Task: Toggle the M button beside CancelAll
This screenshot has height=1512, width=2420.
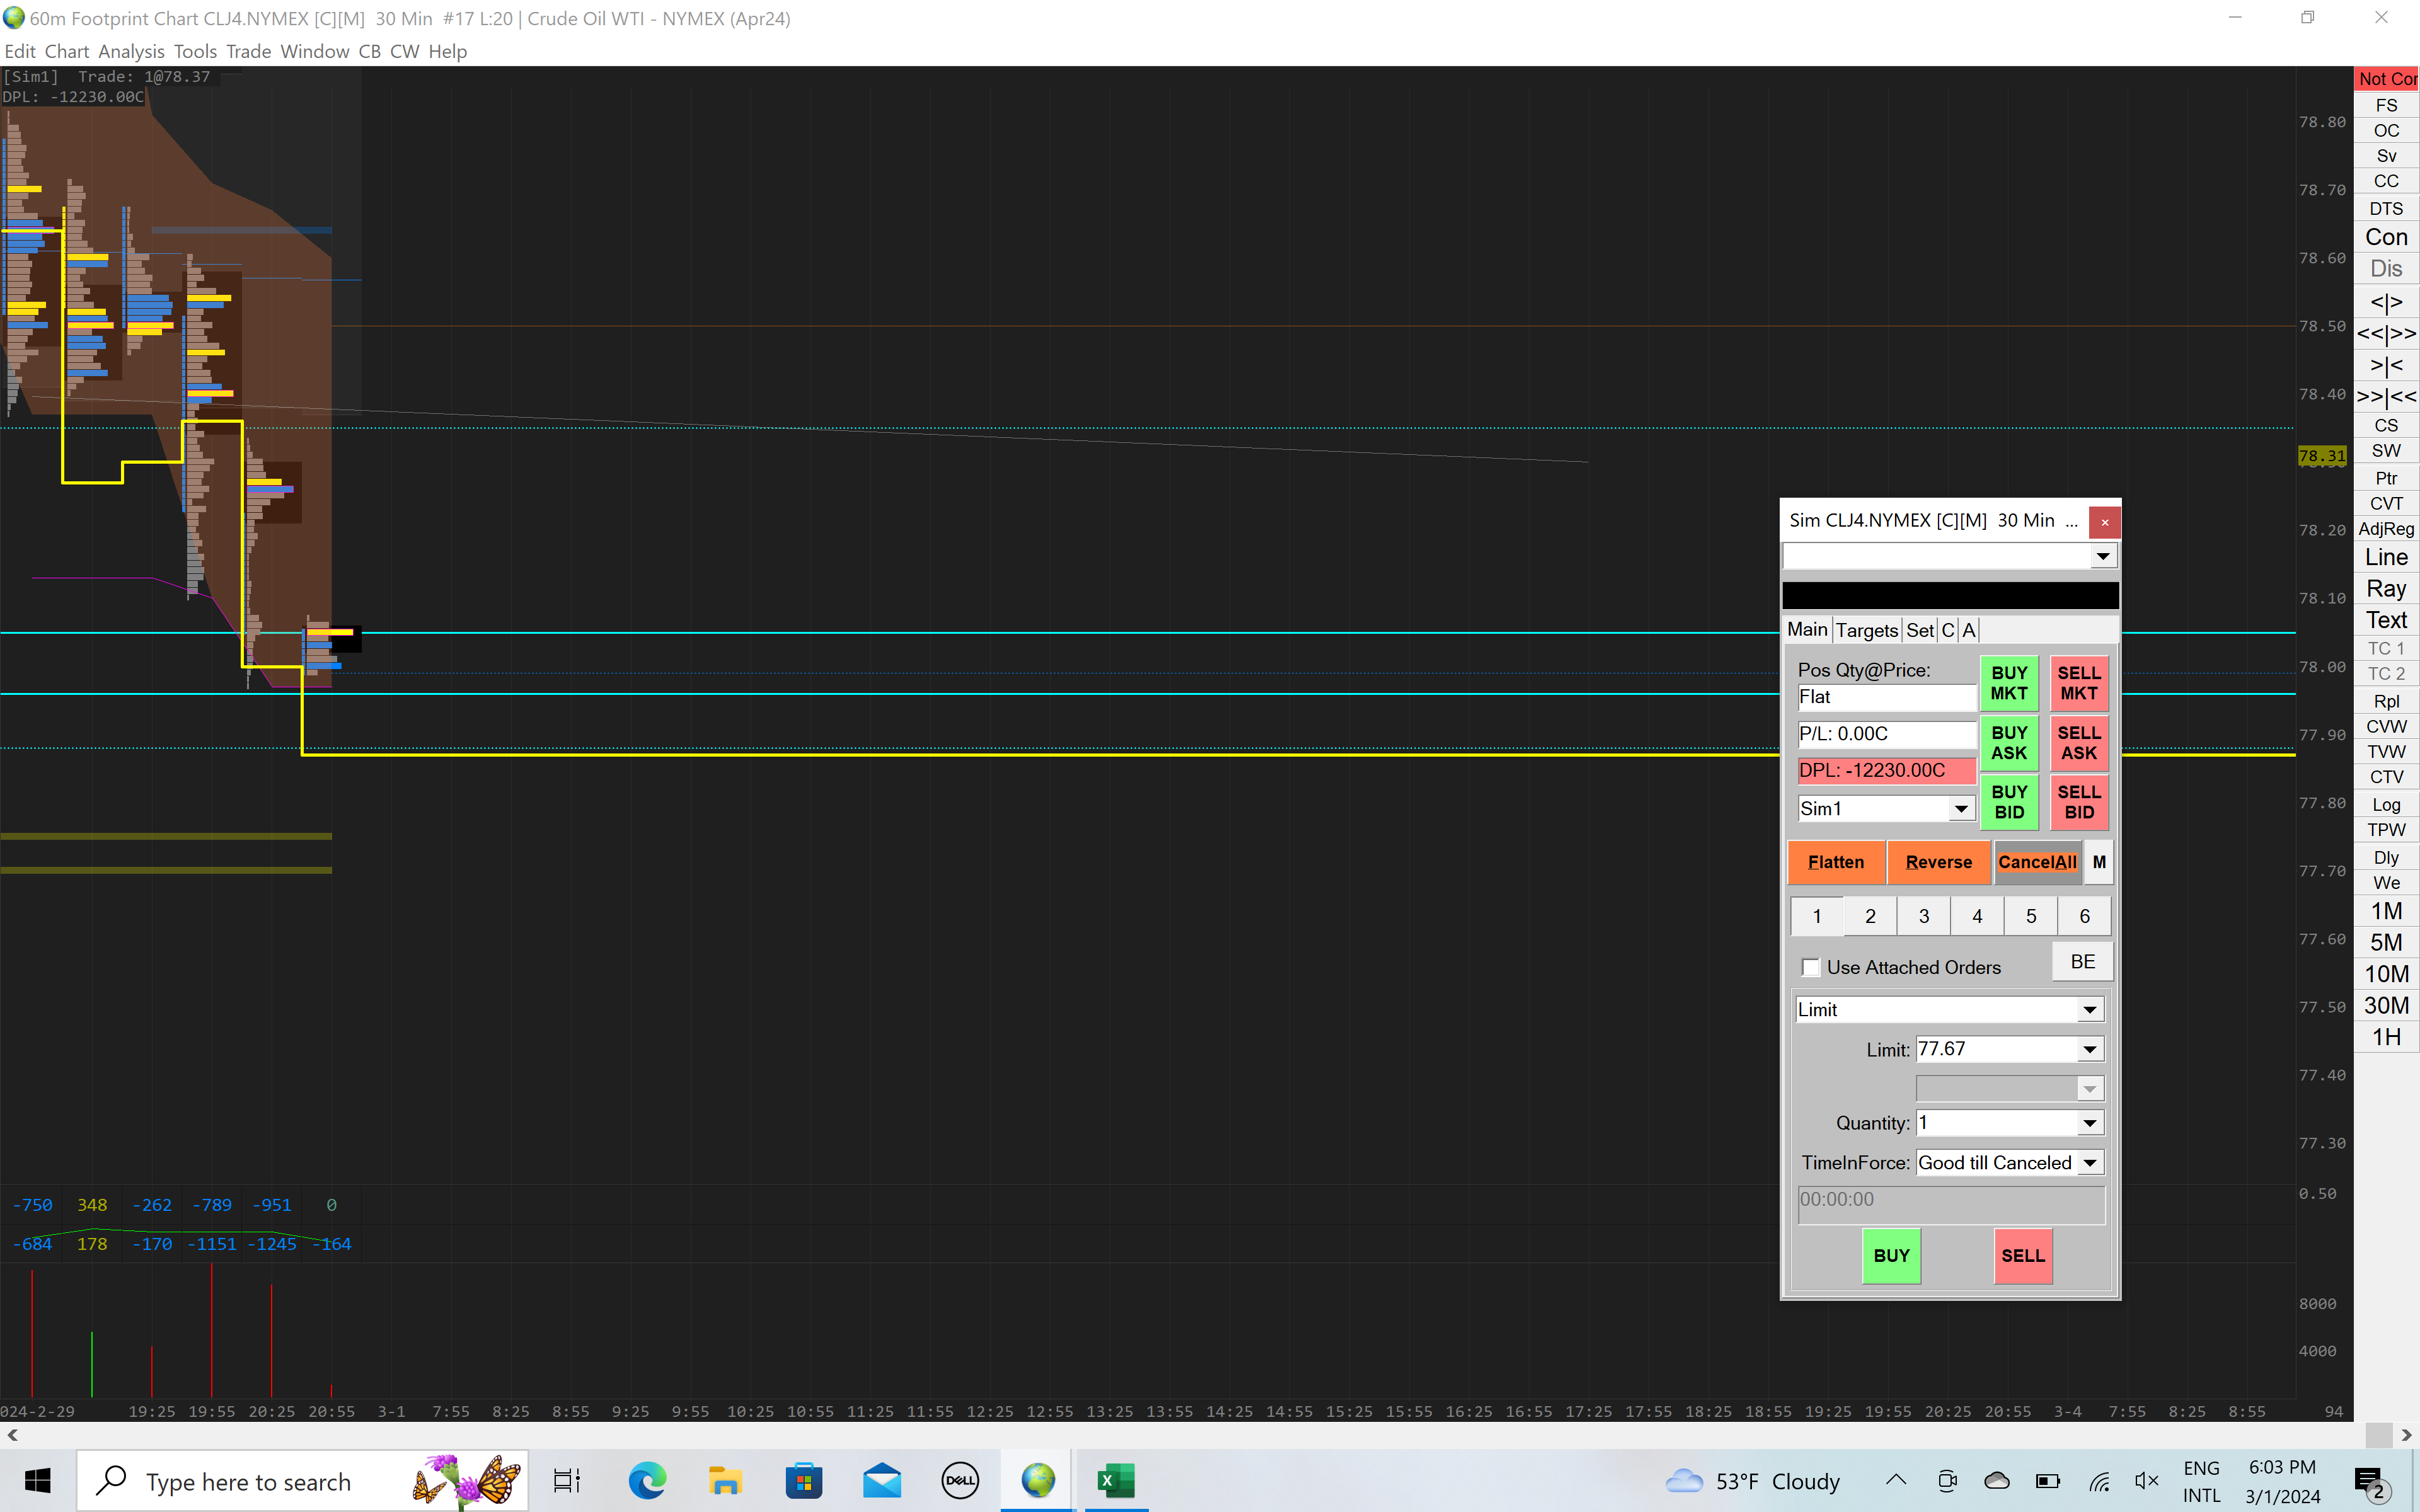Action: (2098, 862)
